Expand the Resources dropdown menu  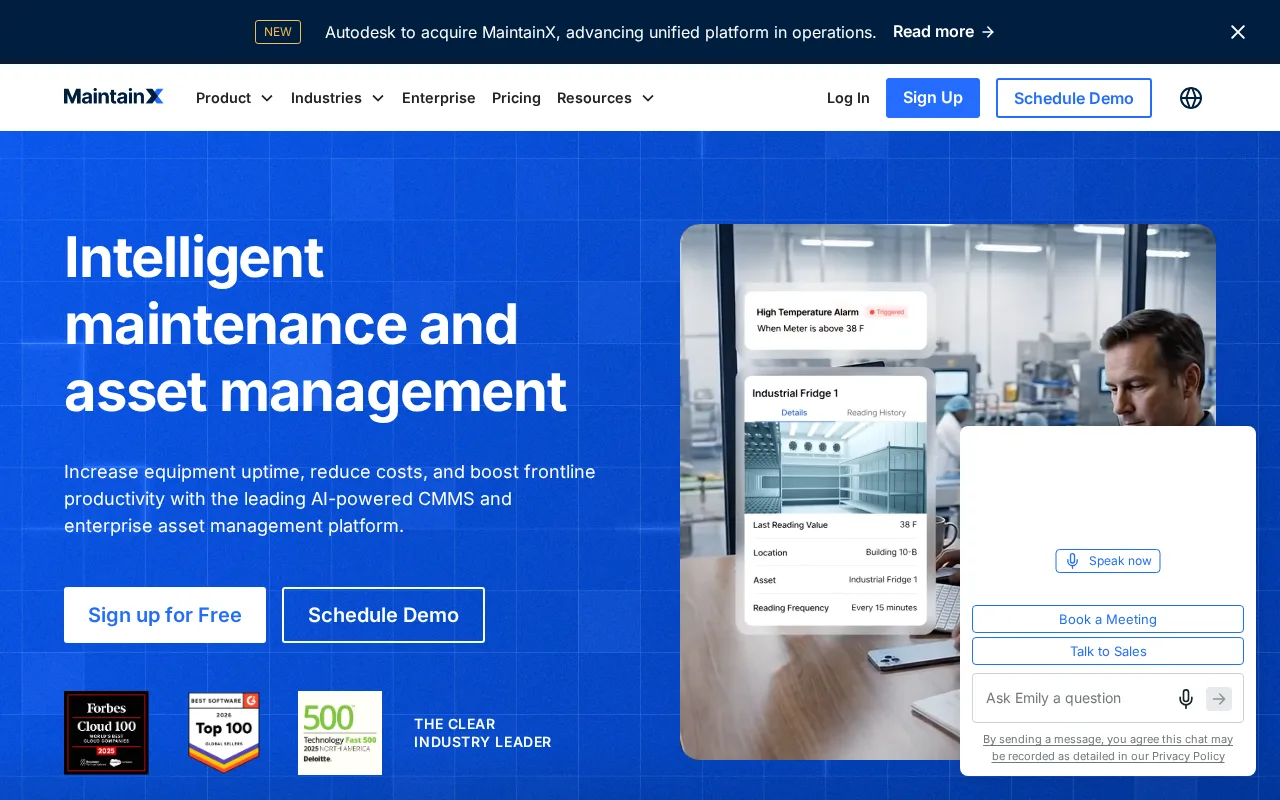pyautogui.click(x=606, y=98)
